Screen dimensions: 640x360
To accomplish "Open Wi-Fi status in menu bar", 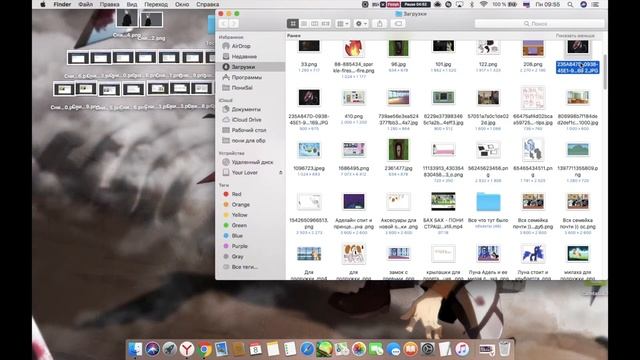I will click(x=484, y=4).
